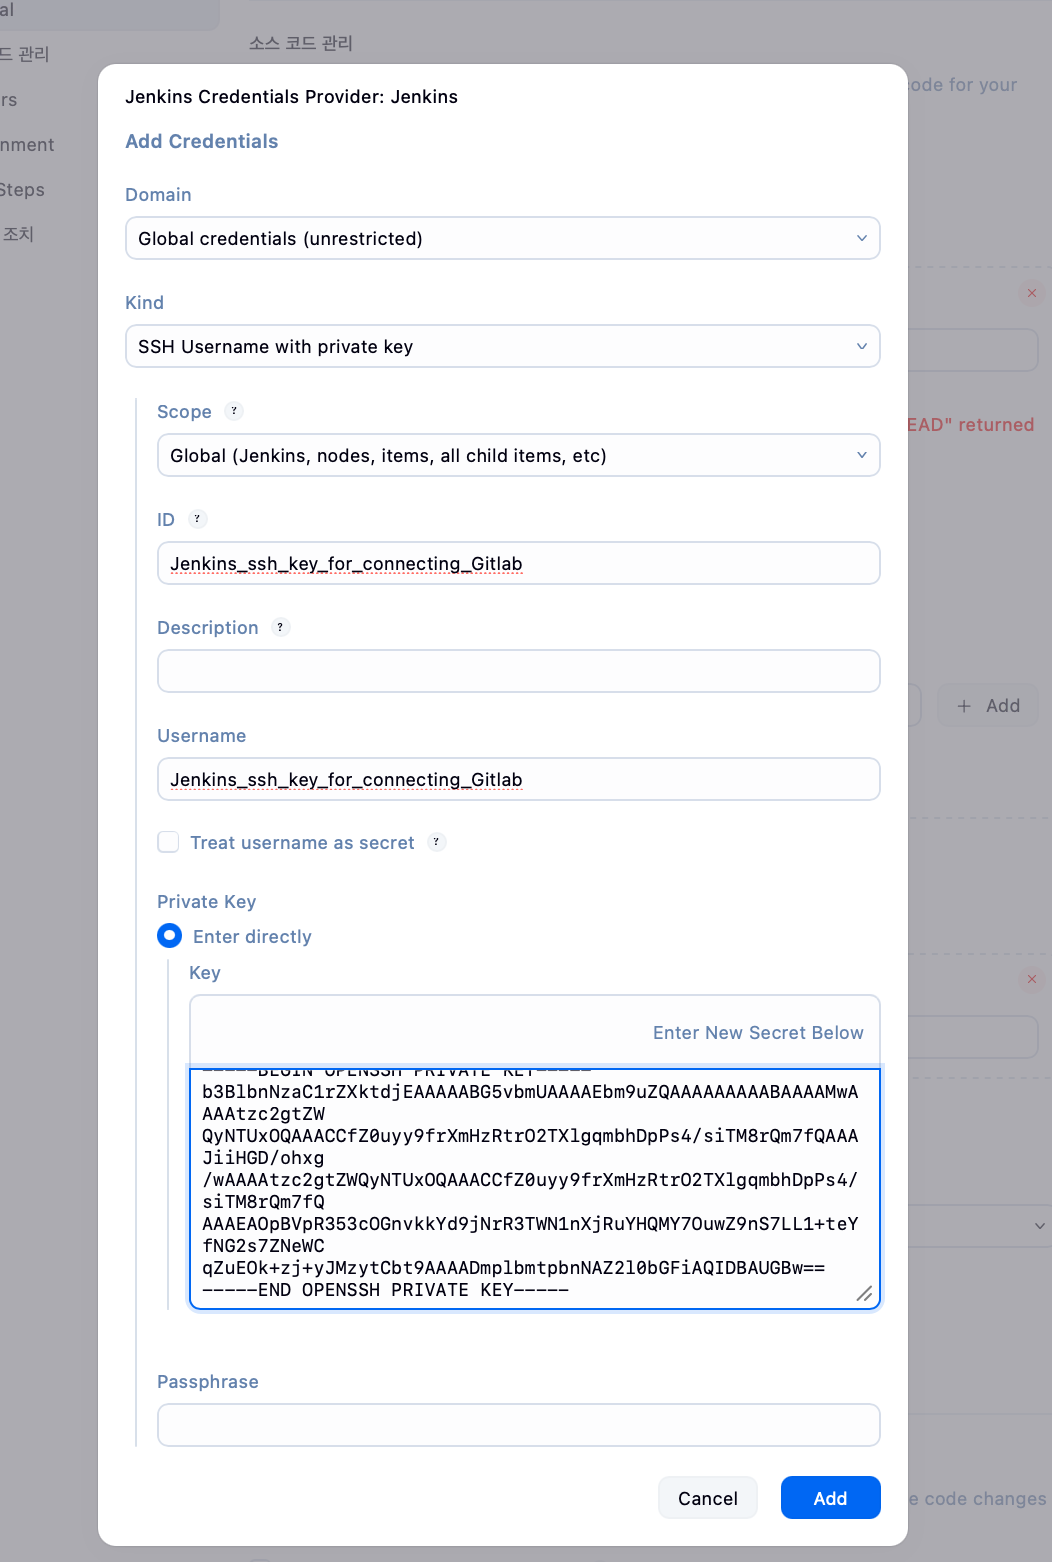
Task: Cancel the Add Credentials dialog
Action: 707,1498
